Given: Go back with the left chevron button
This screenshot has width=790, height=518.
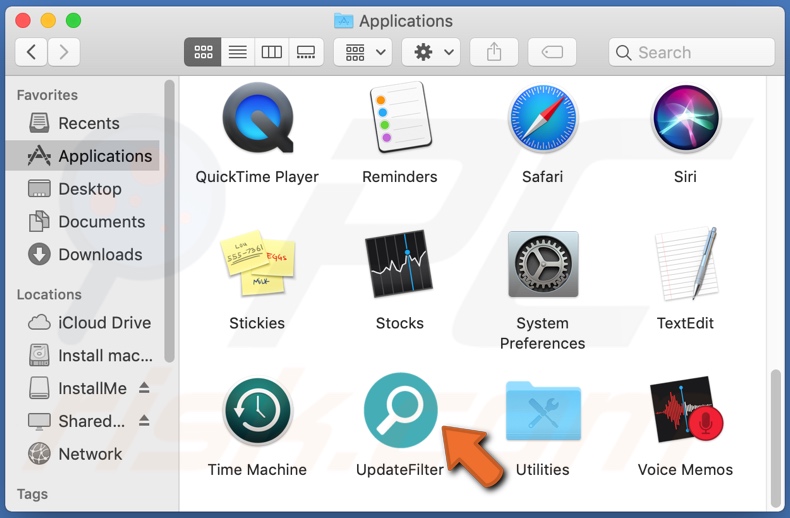Looking at the screenshot, I should click(31, 52).
